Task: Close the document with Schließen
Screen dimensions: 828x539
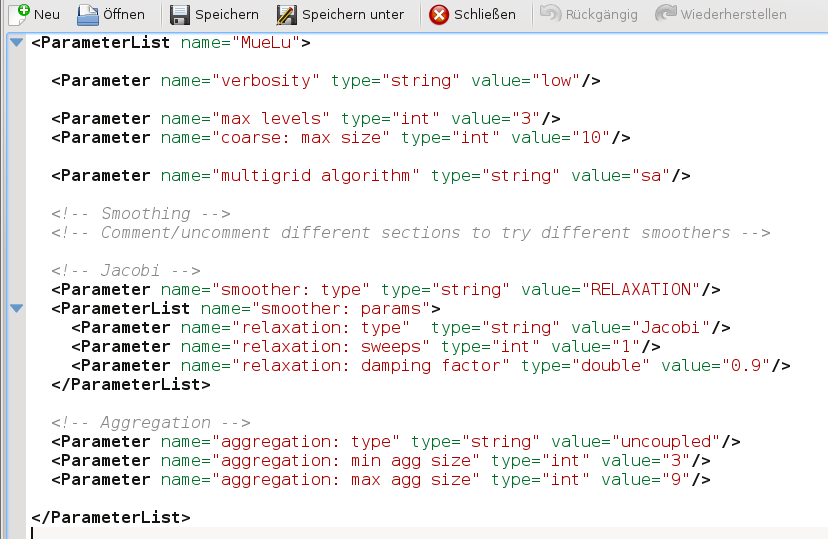Action: pos(473,14)
